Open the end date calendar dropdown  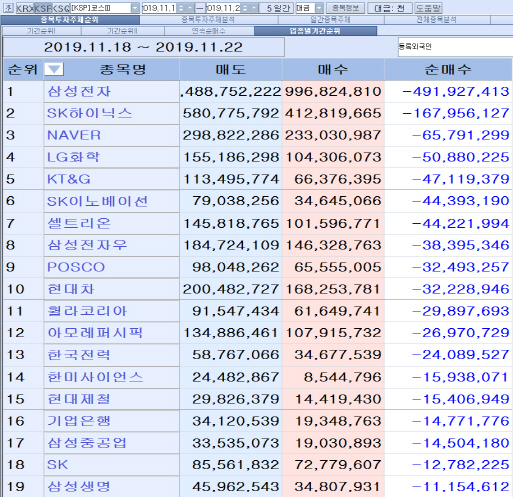tap(253, 8)
